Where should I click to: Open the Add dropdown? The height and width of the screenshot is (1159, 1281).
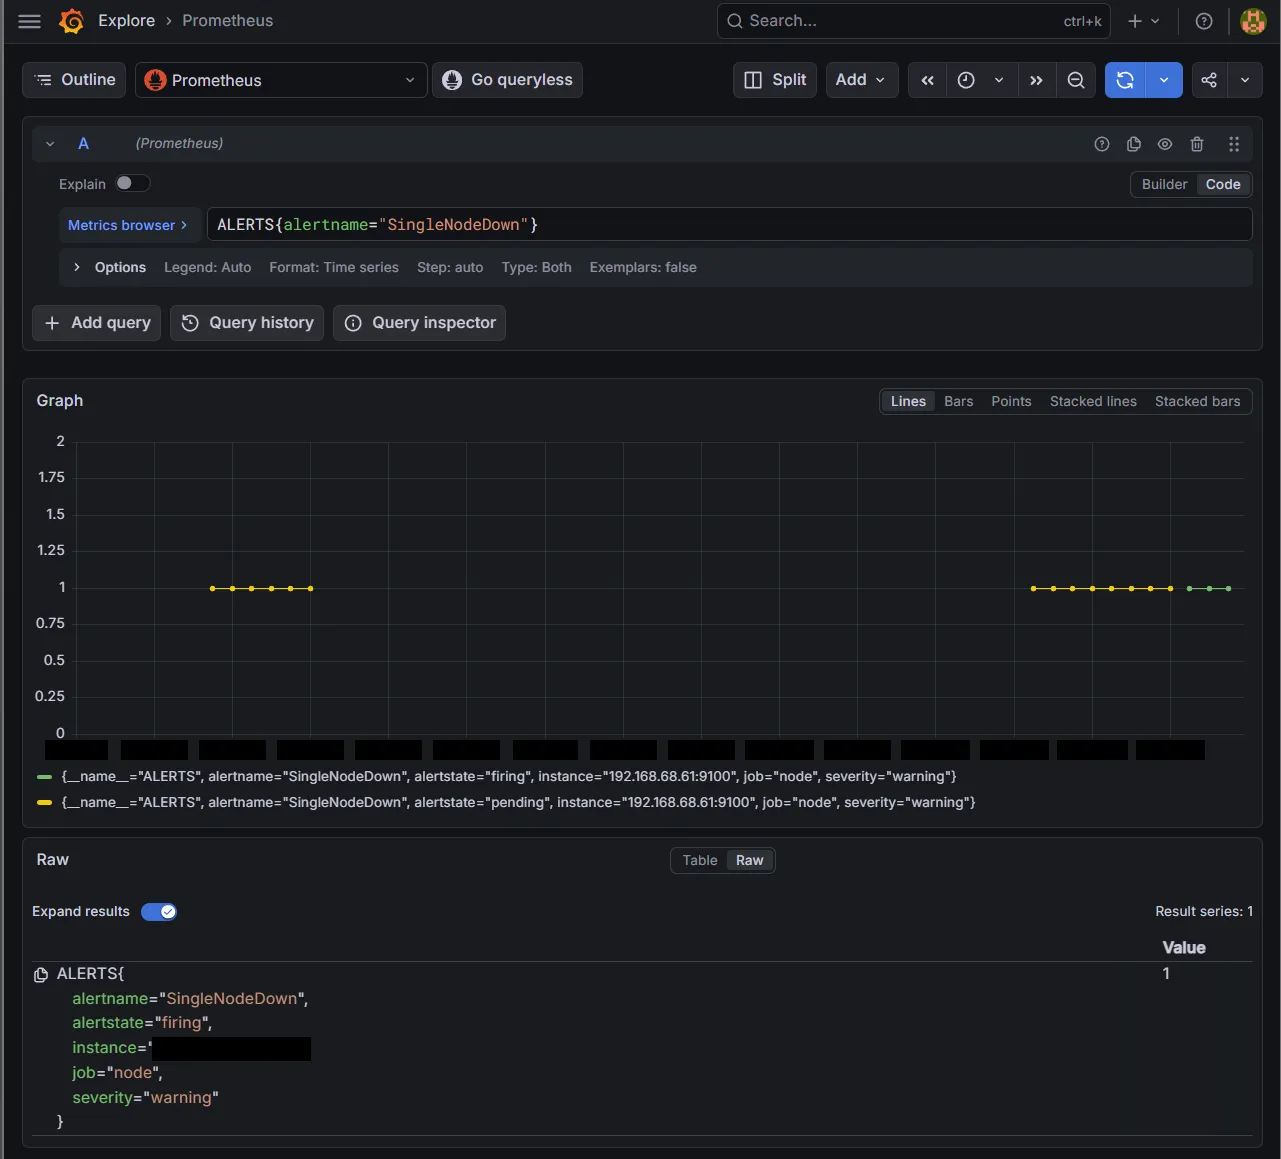861,80
